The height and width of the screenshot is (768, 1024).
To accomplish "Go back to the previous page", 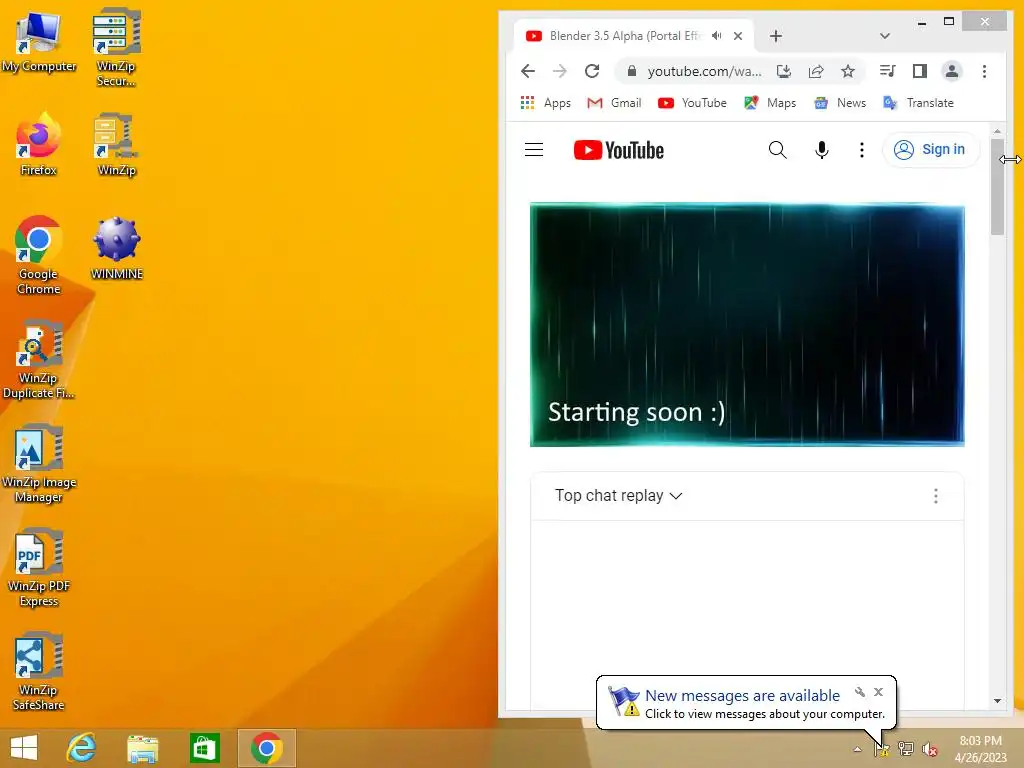I will pos(528,71).
